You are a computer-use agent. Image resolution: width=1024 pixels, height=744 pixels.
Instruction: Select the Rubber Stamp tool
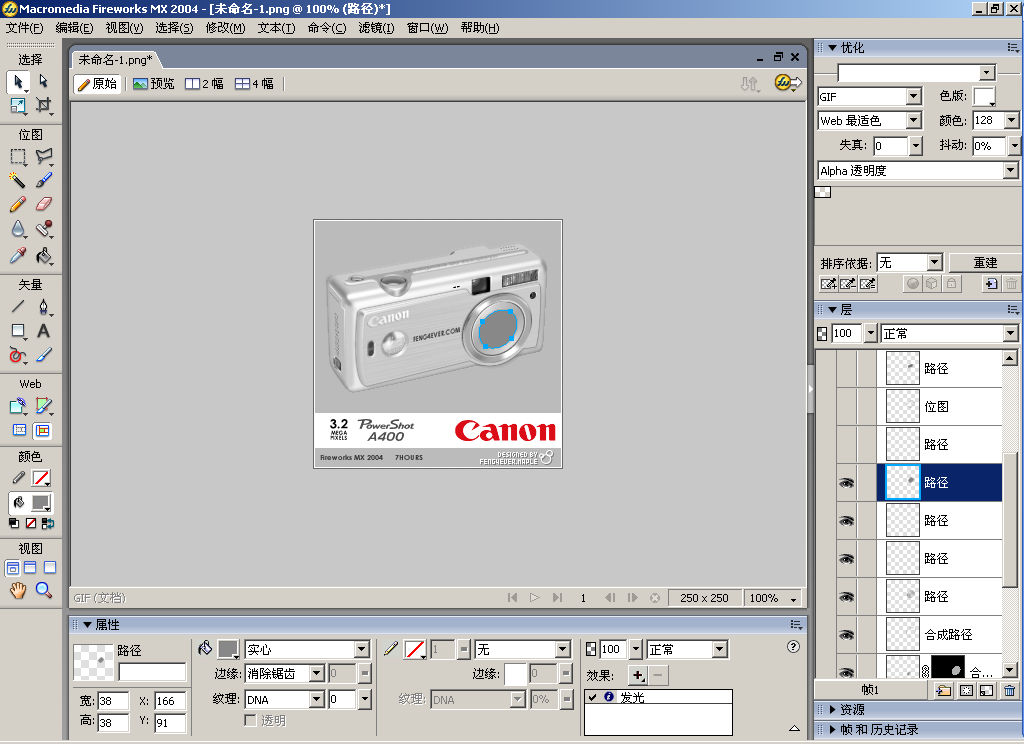43,229
